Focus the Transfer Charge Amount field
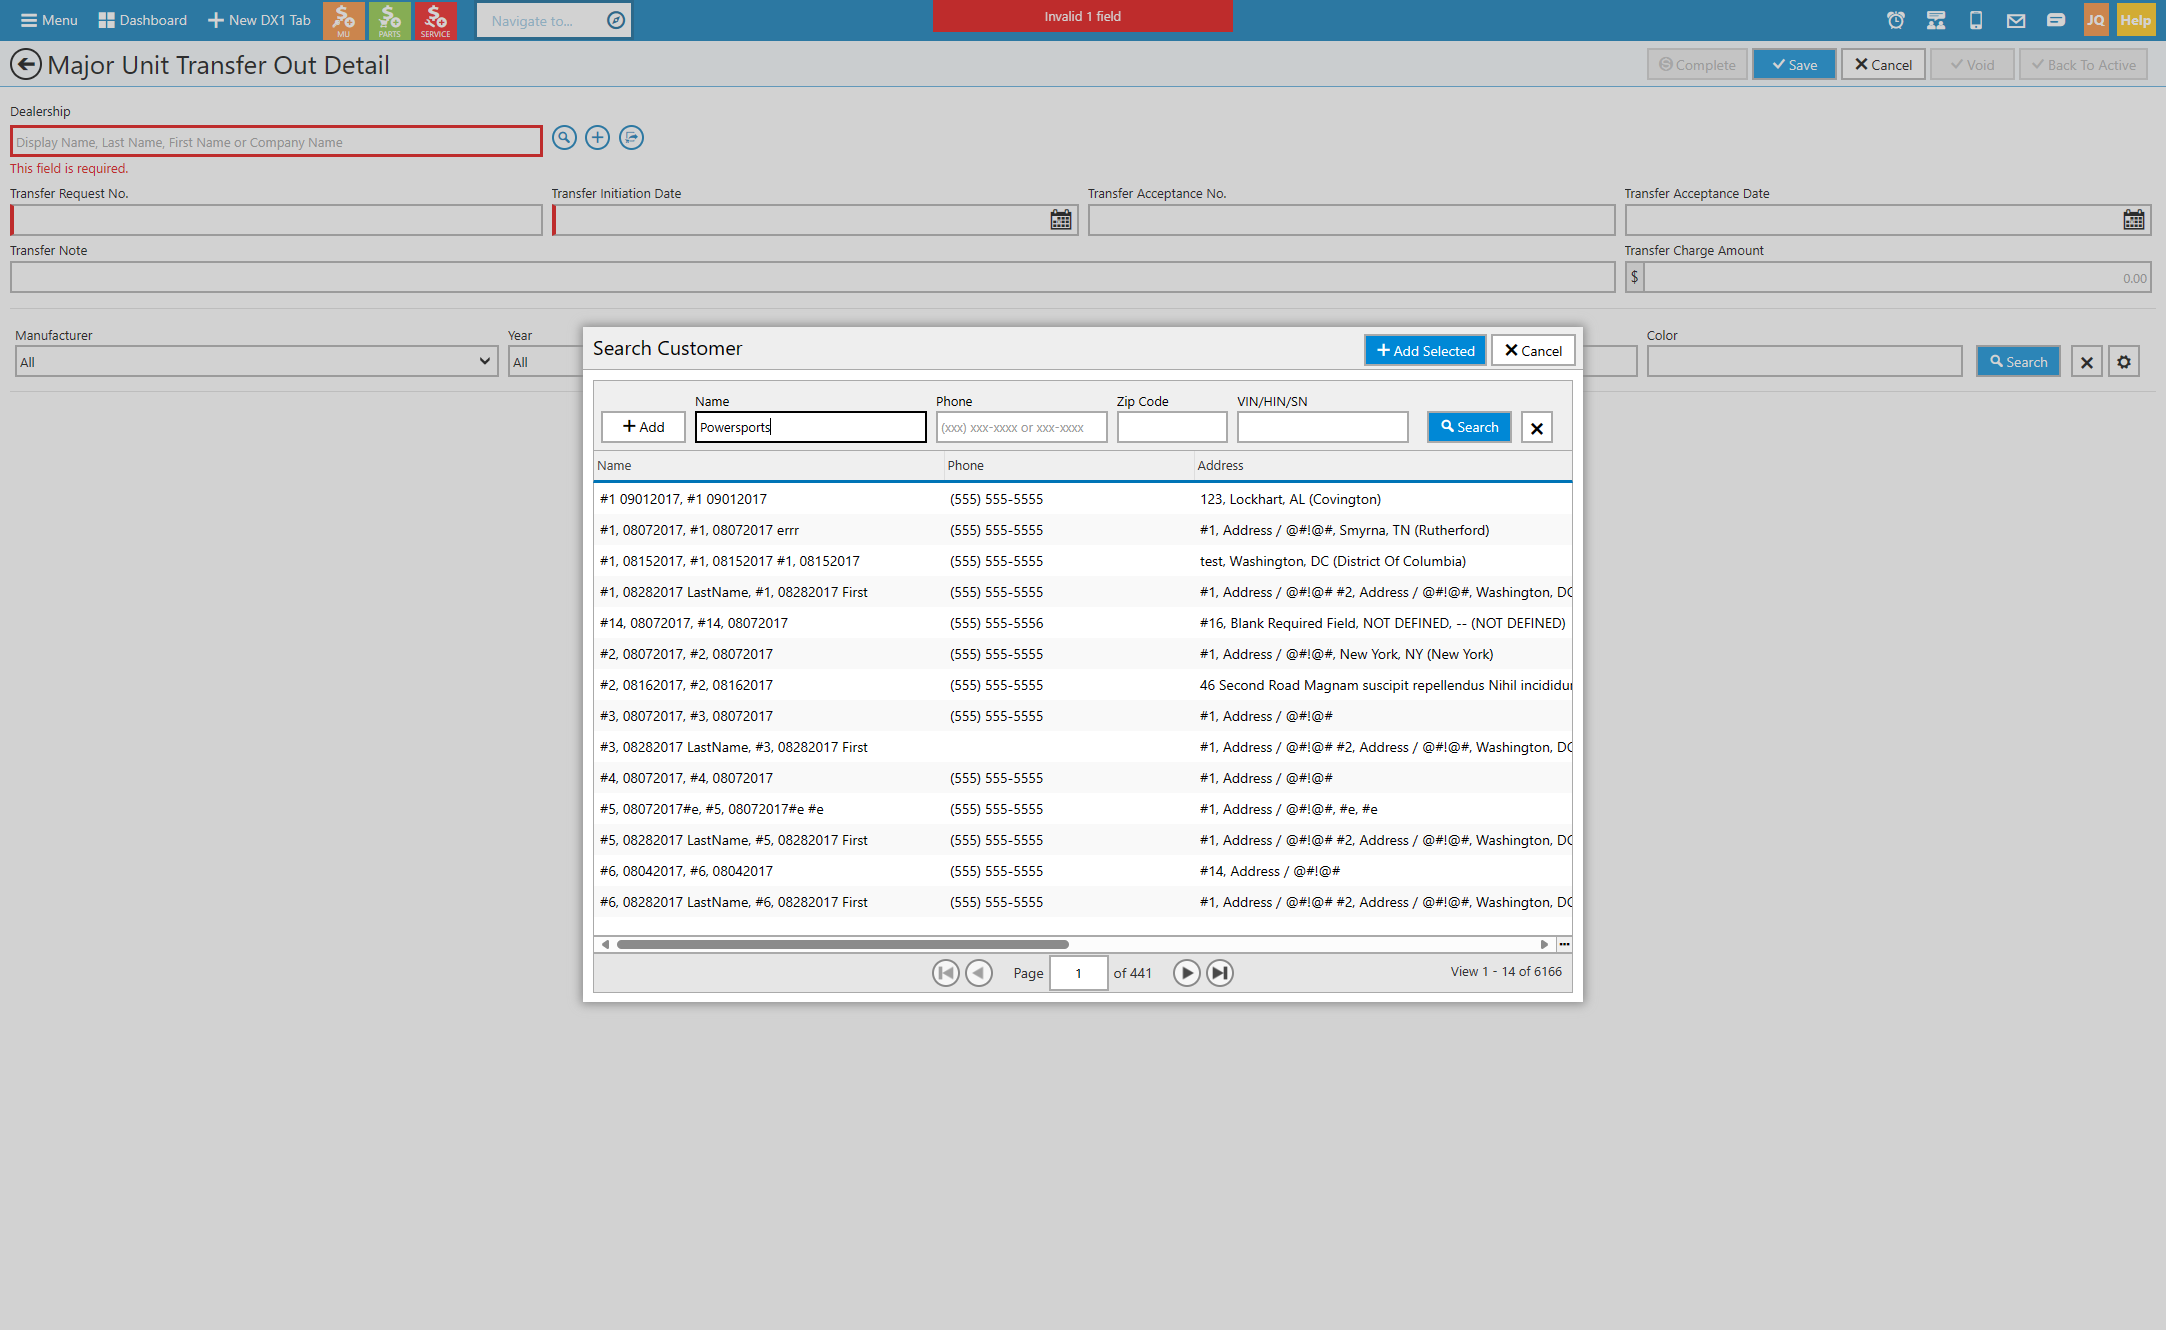This screenshot has height=1330, width=2166. coord(1897,277)
